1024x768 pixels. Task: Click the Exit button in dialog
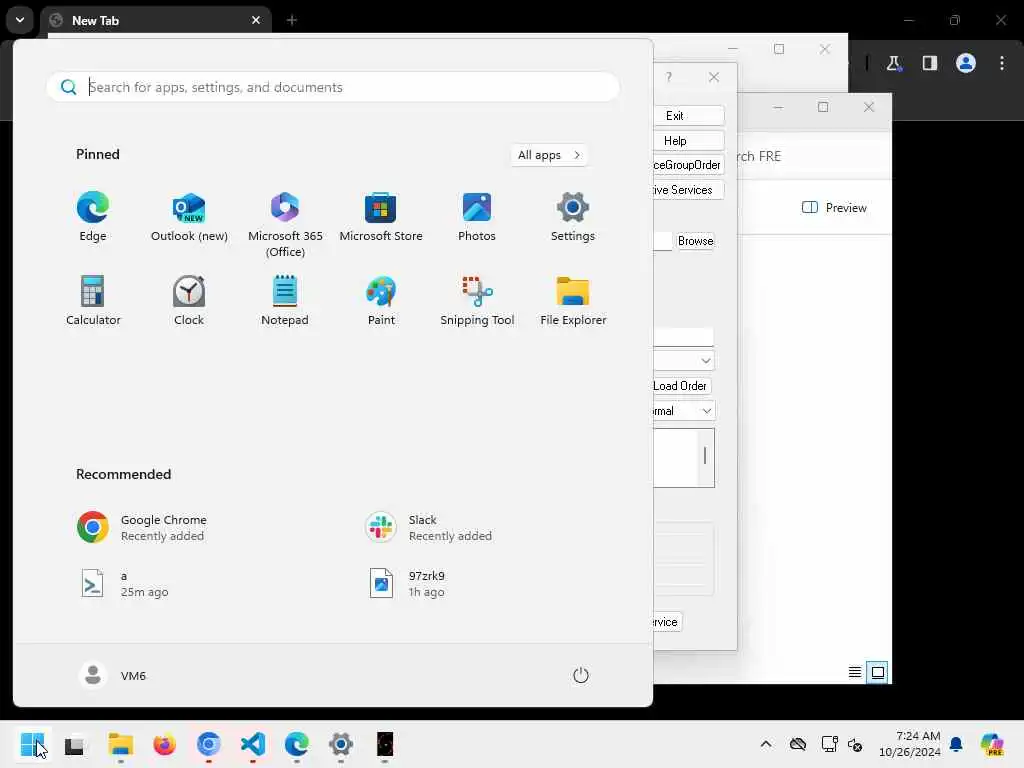pyautogui.click(x=688, y=116)
